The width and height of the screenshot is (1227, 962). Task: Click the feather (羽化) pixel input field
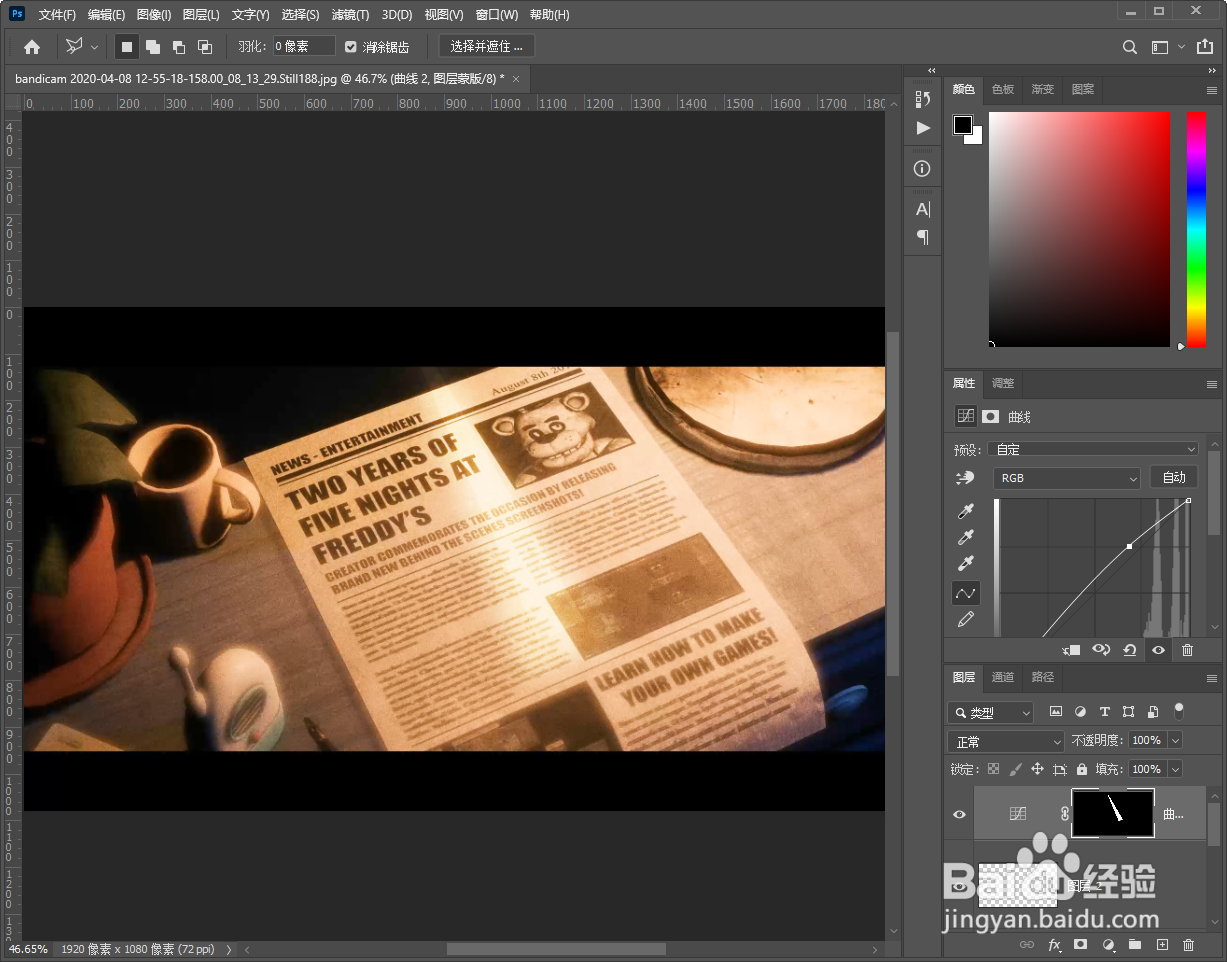[304, 46]
